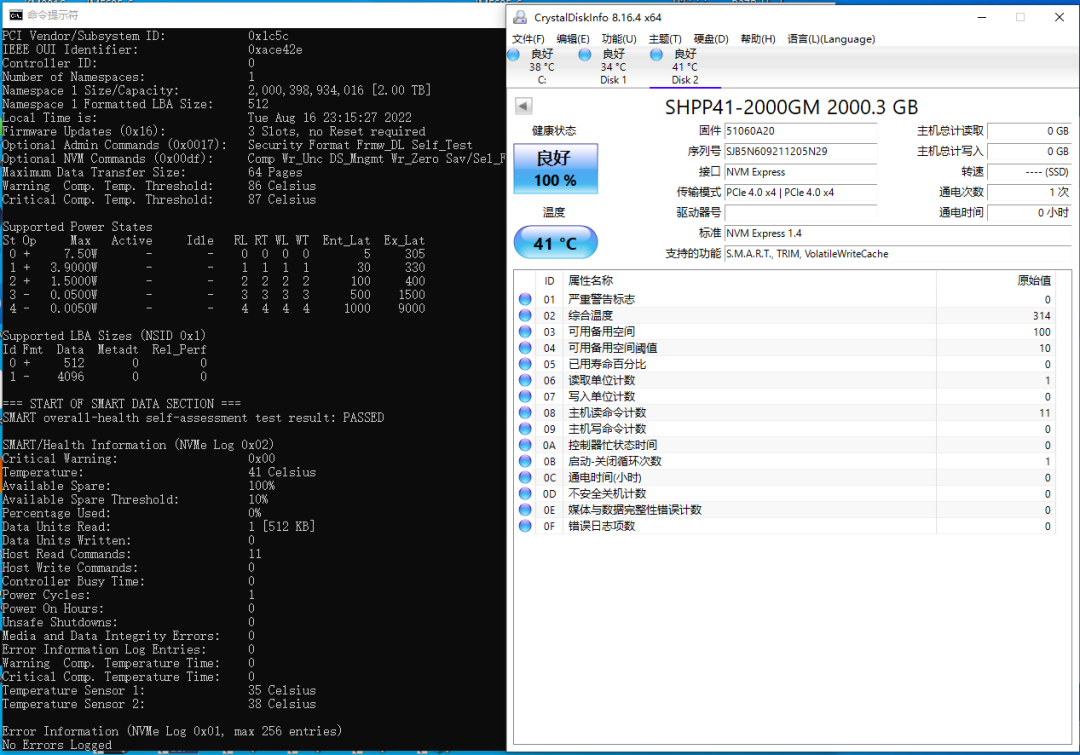Open the 编辑(E) menu
The image size is (1080, 755).
(573, 39)
